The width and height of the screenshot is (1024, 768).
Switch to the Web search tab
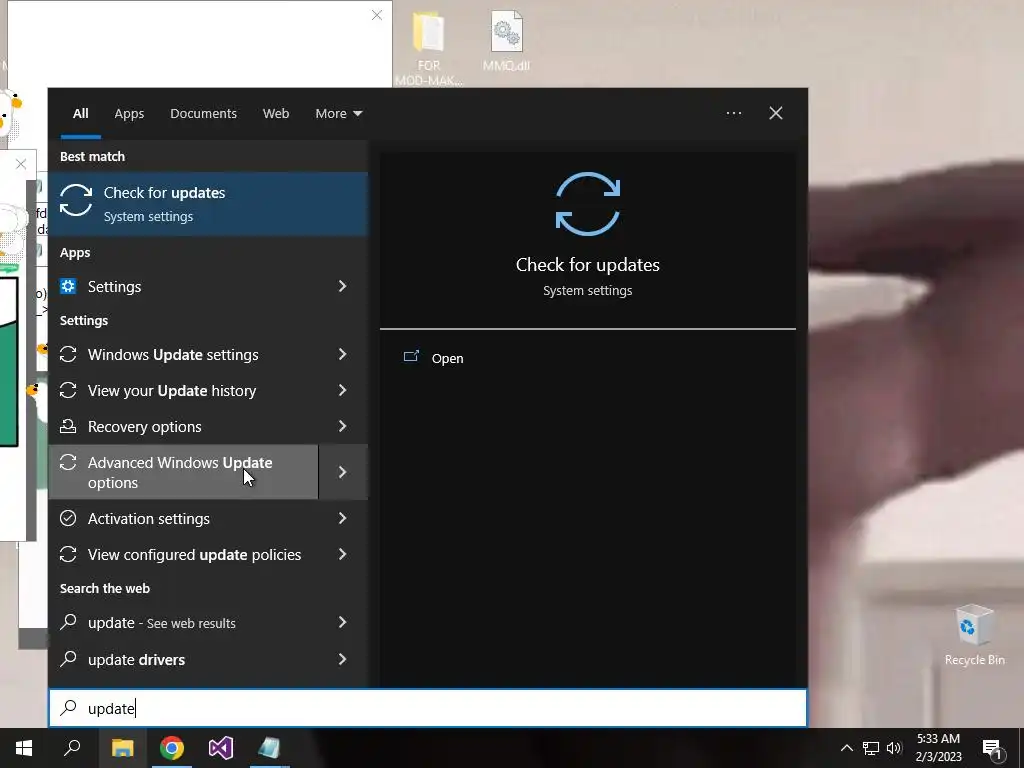point(276,114)
